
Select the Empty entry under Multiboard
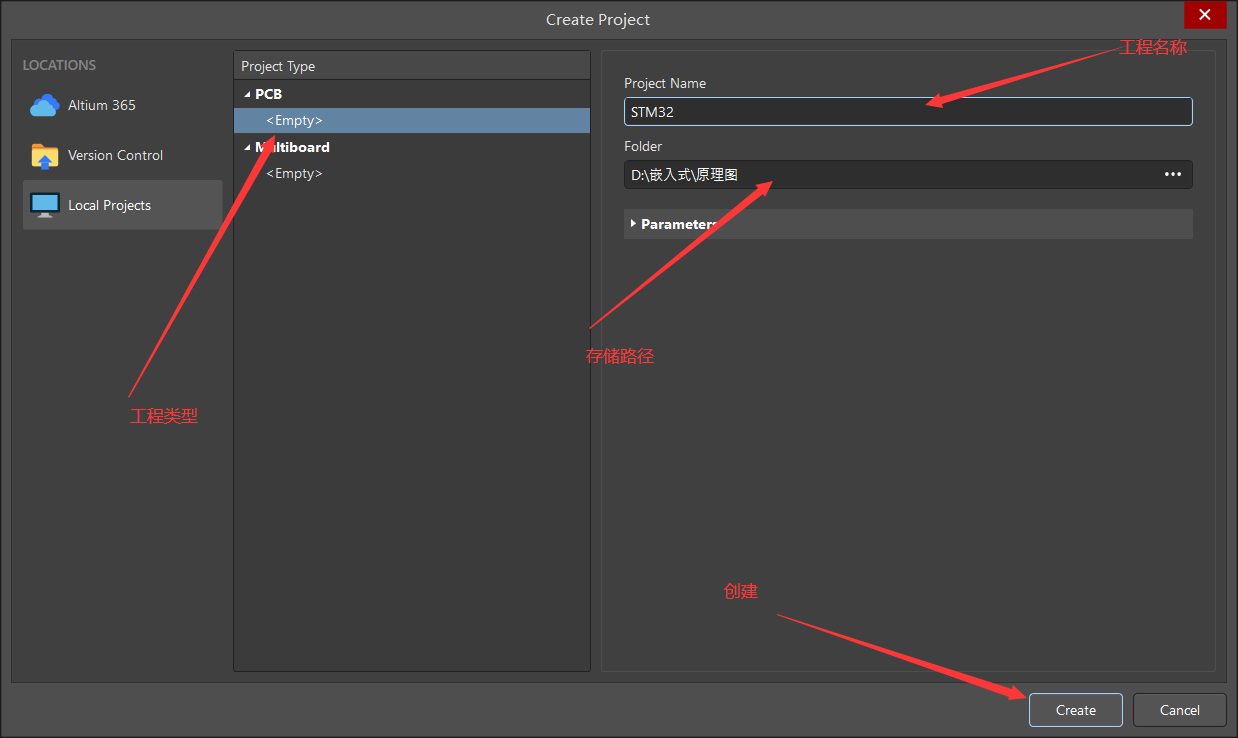click(x=412, y=173)
